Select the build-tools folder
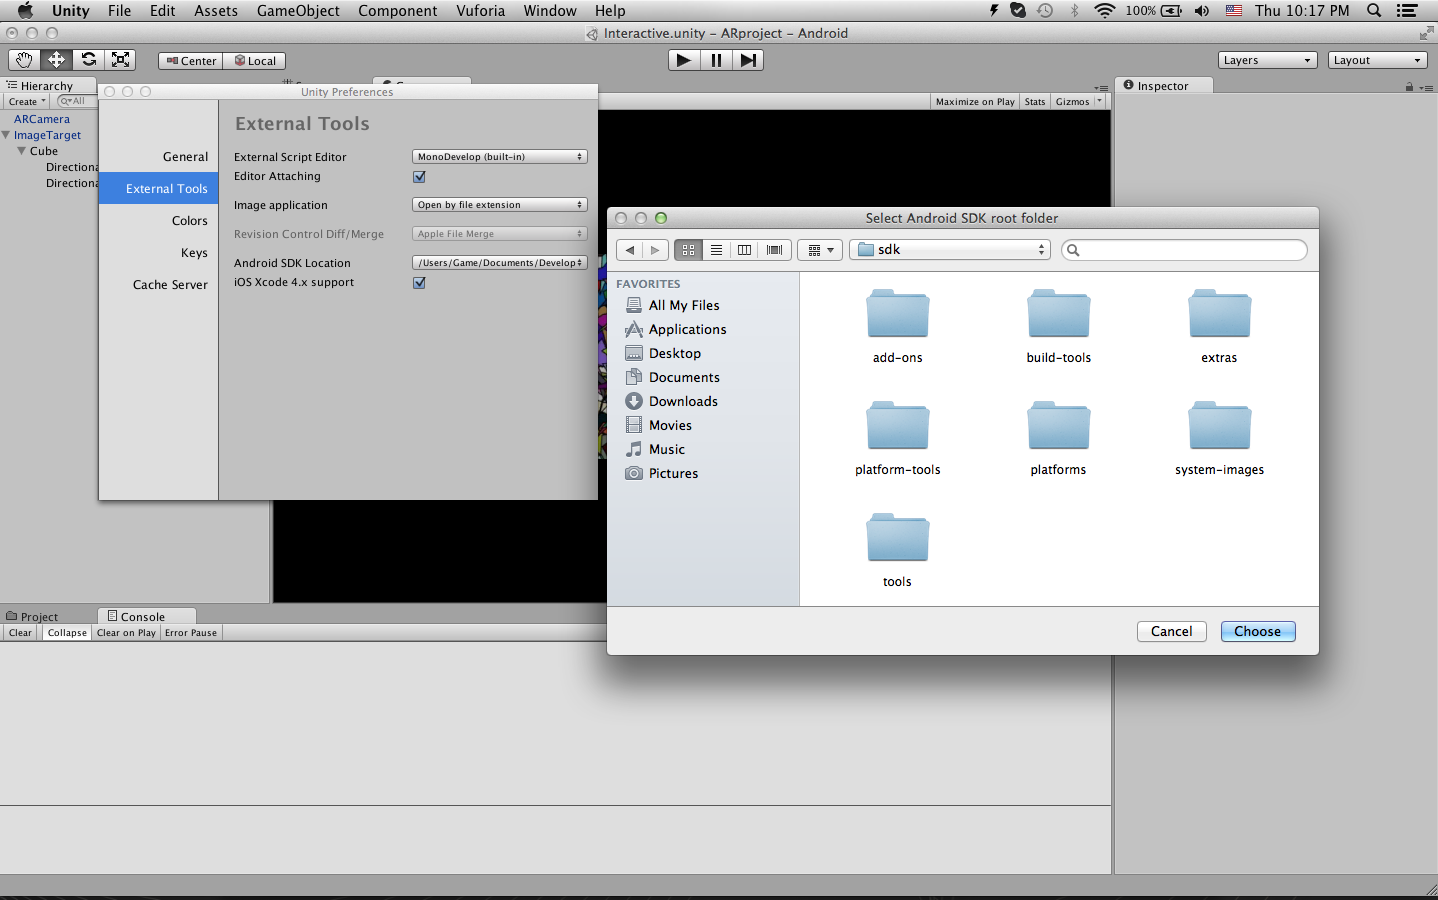Viewport: 1438px width, 900px height. pos(1058,326)
